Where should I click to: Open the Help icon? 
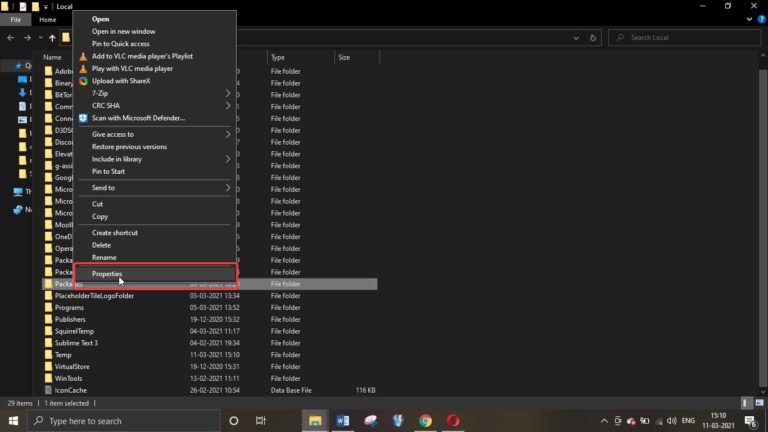[x=762, y=20]
